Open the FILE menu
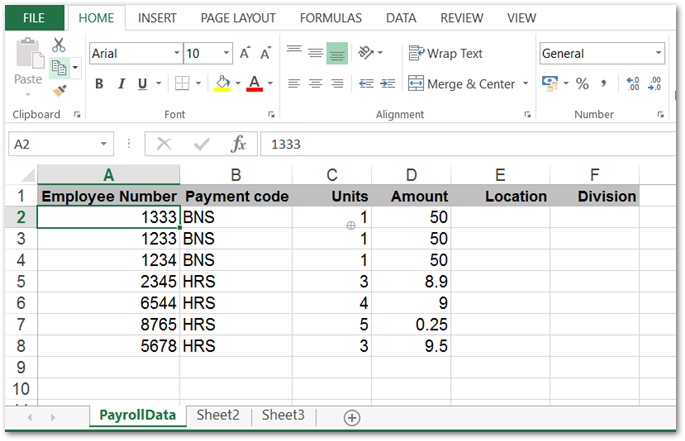Screen dimensions: 685x441 click(x=35, y=18)
